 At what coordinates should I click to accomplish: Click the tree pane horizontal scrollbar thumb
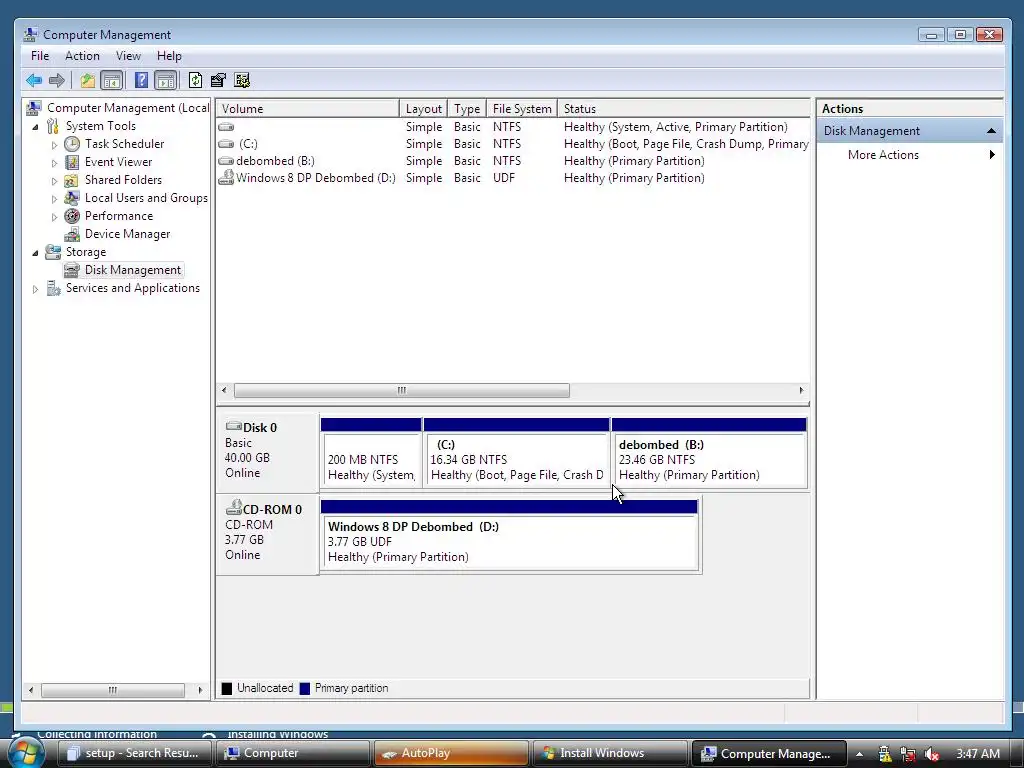tap(113, 690)
